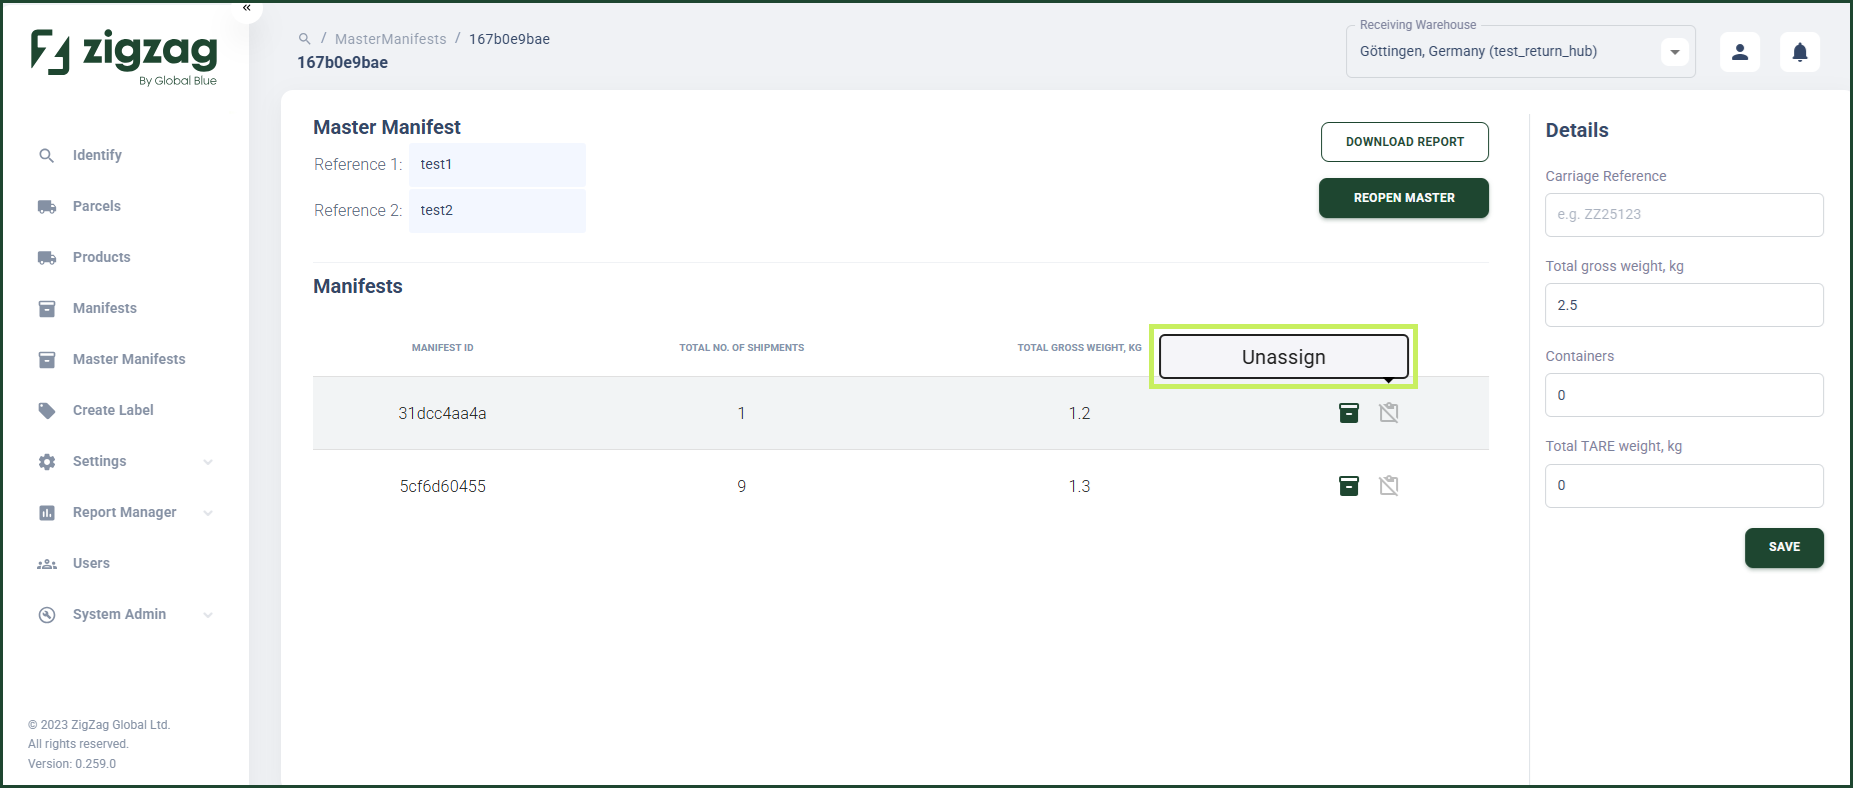Open the Users menu item
Image resolution: width=1853 pixels, height=788 pixels.
pos(91,564)
